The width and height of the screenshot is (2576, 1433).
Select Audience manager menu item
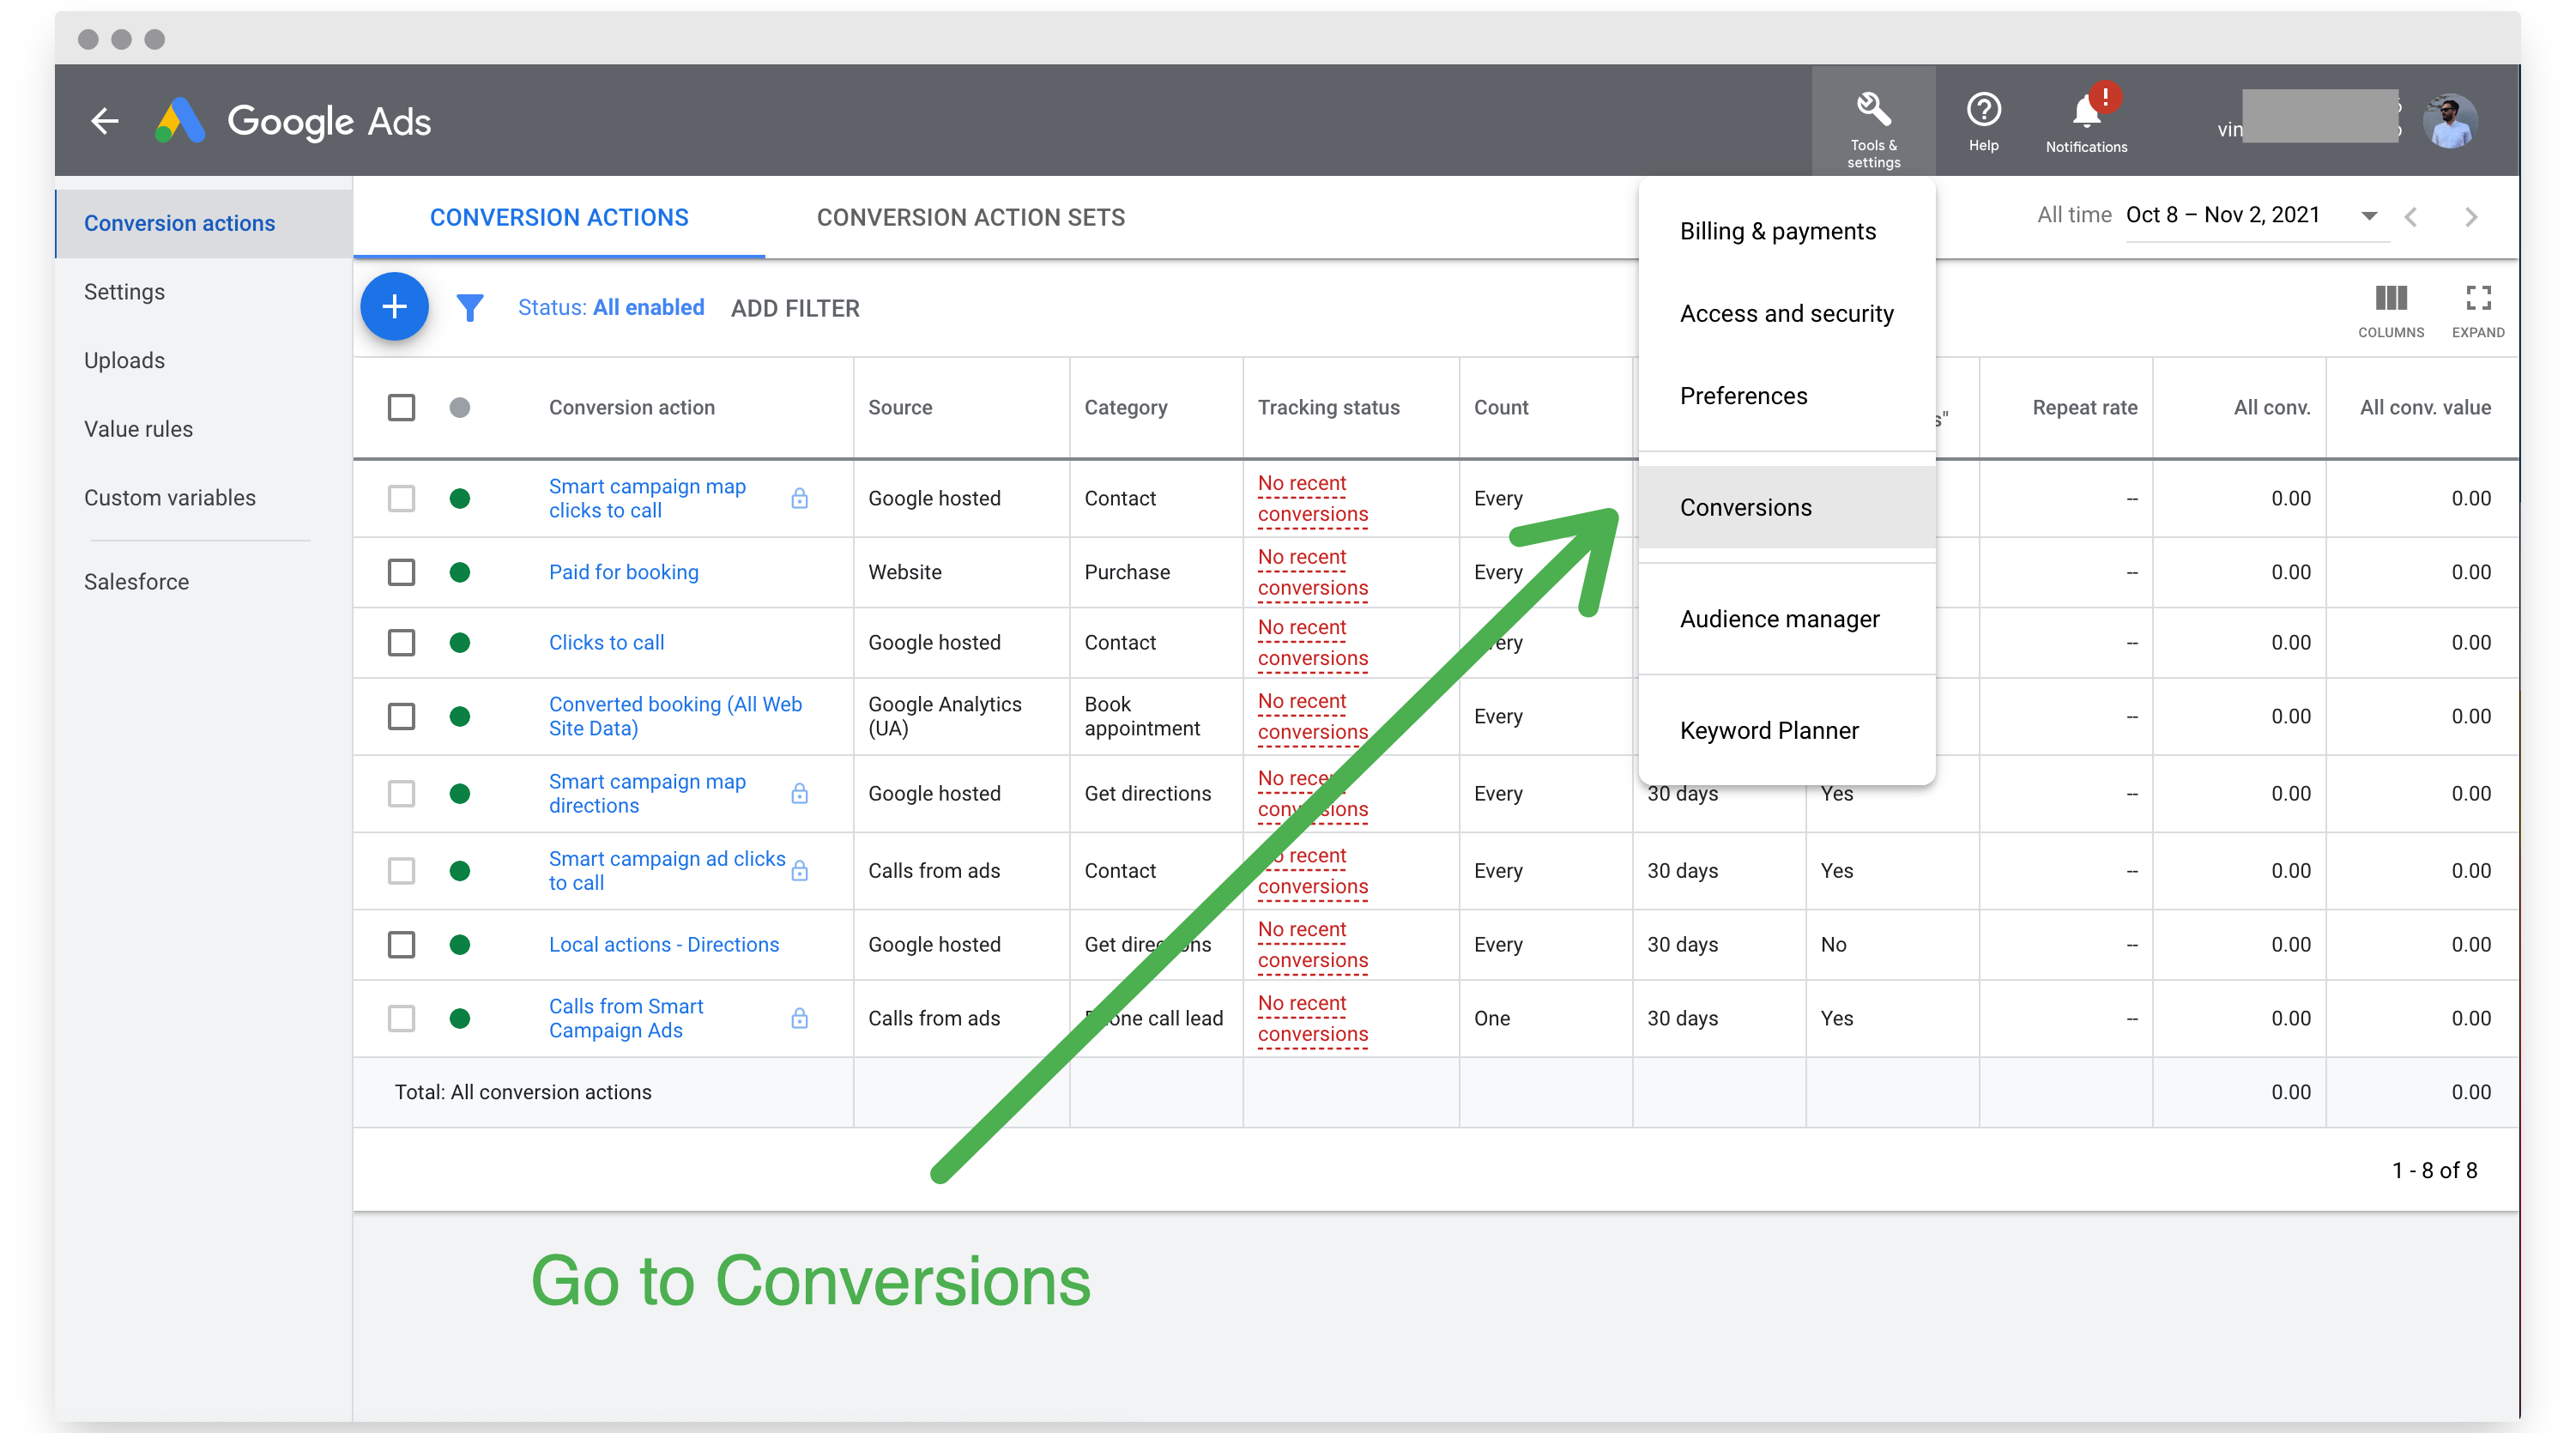(1786, 619)
